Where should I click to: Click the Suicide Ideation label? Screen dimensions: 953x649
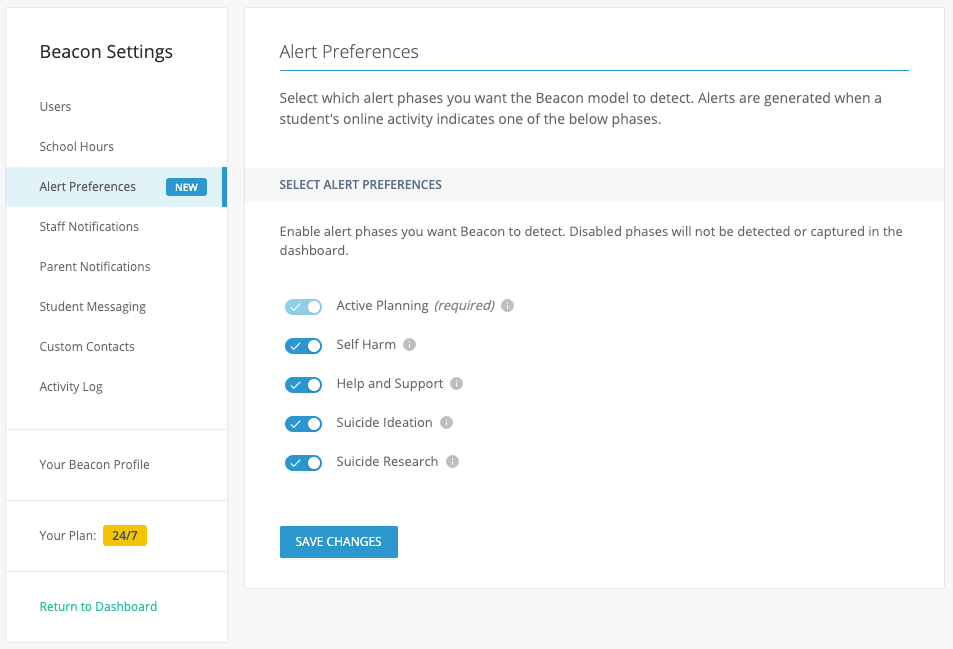click(x=384, y=422)
